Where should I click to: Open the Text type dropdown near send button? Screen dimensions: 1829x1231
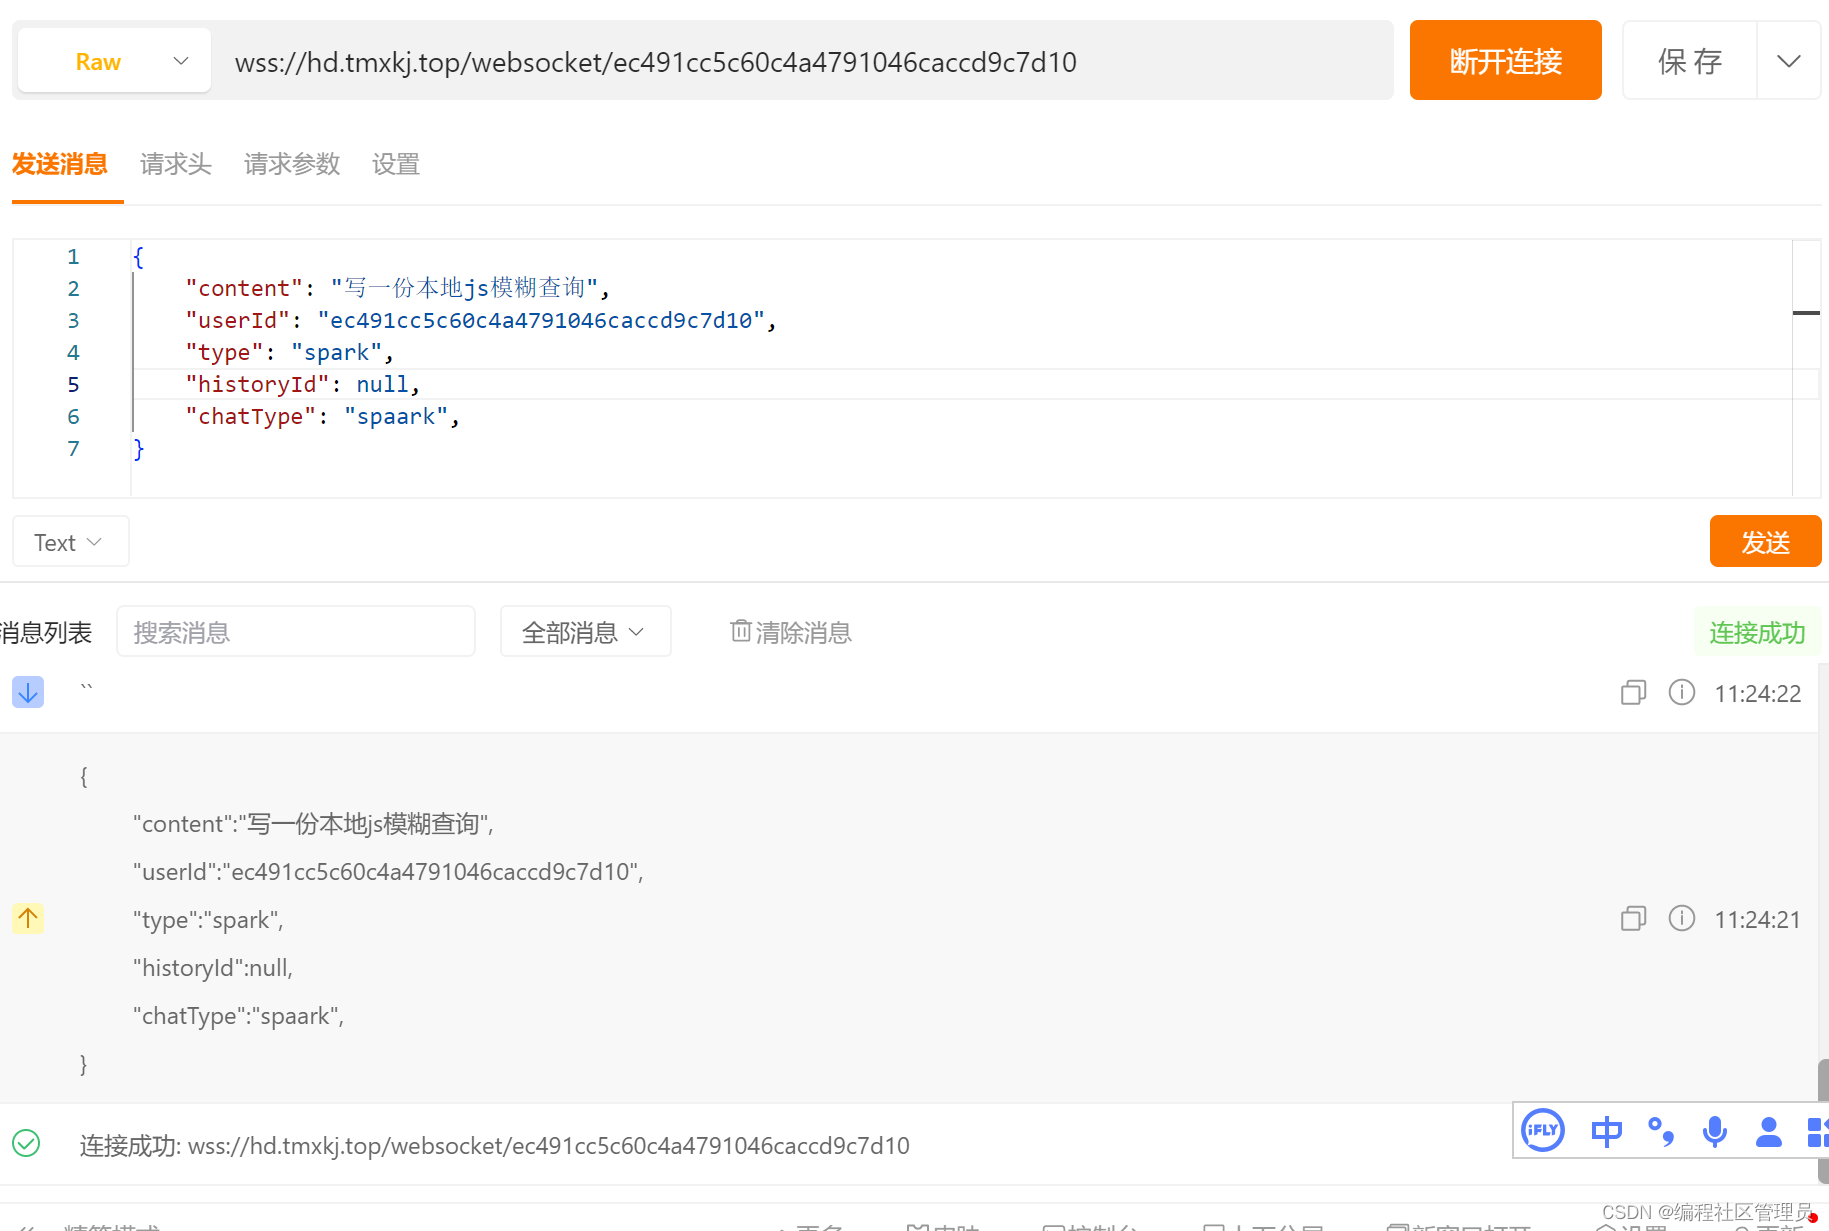69,541
